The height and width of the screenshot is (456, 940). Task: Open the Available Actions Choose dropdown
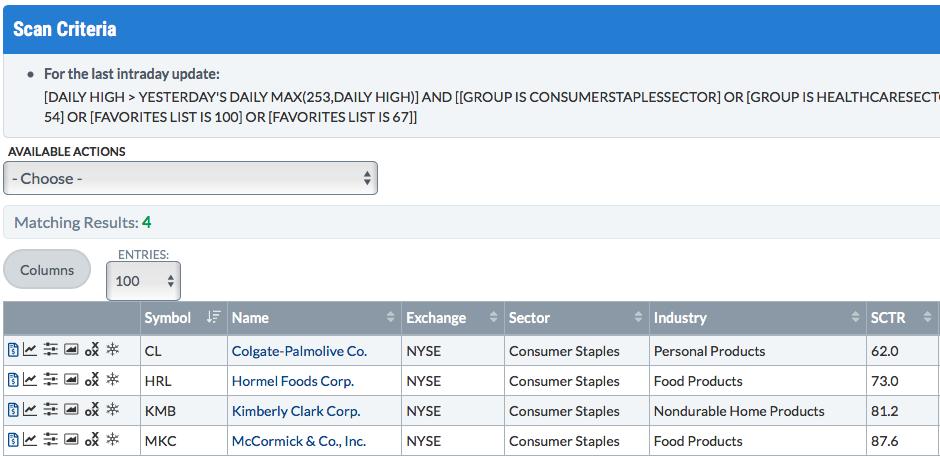[191, 178]
